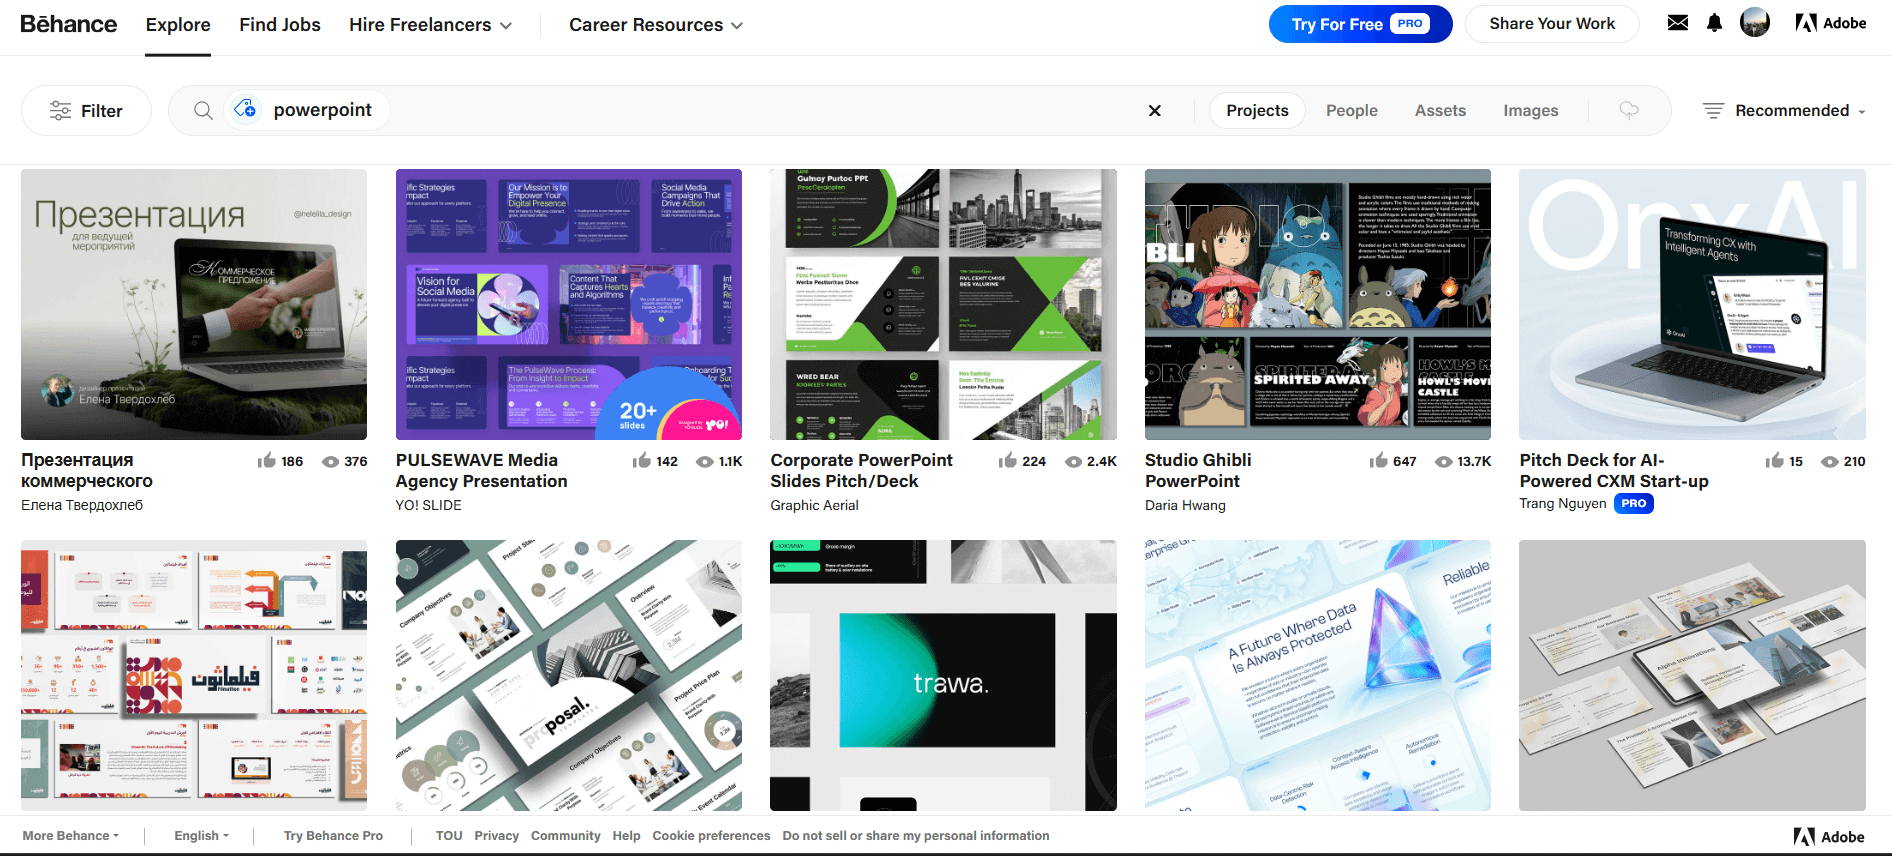Open Презентация коммерческого project title
The width and height of the screenshot is (1892, 856).
tap(87, 470)
